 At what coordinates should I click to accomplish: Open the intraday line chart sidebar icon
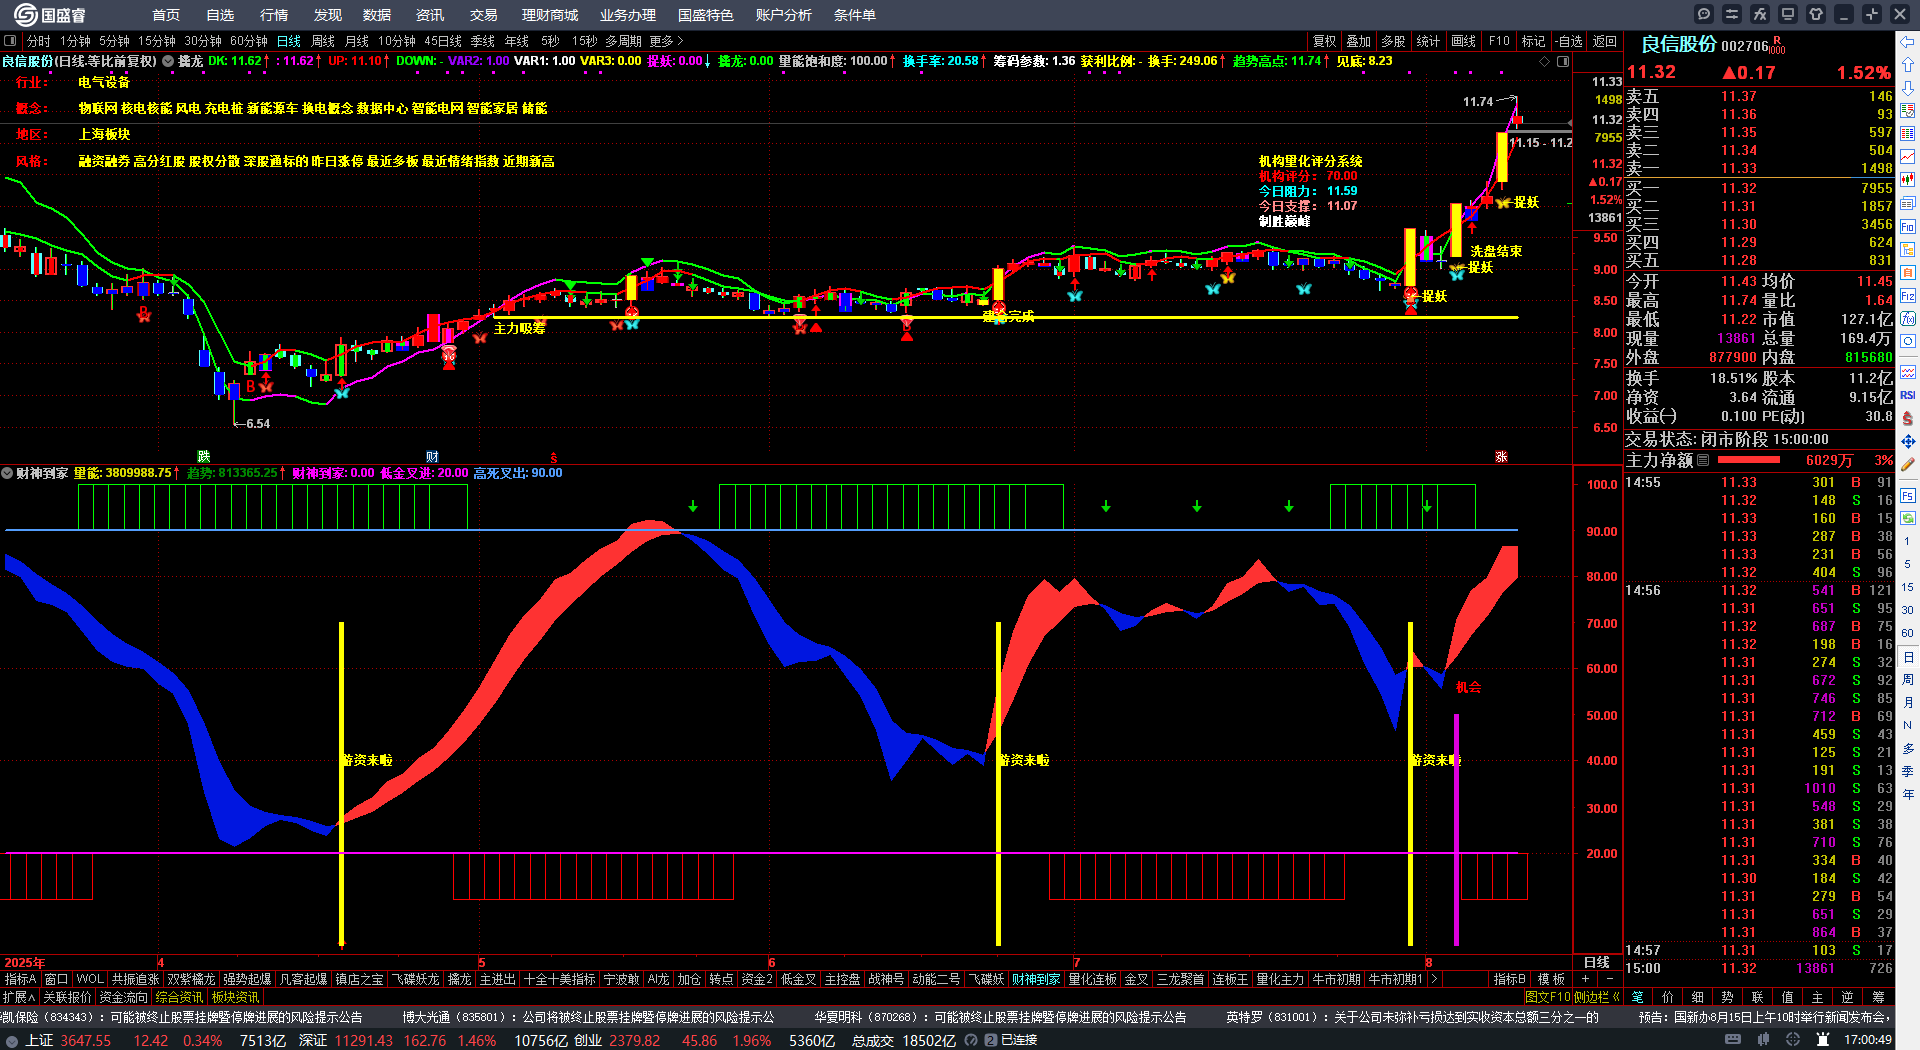coord(1908,157)
